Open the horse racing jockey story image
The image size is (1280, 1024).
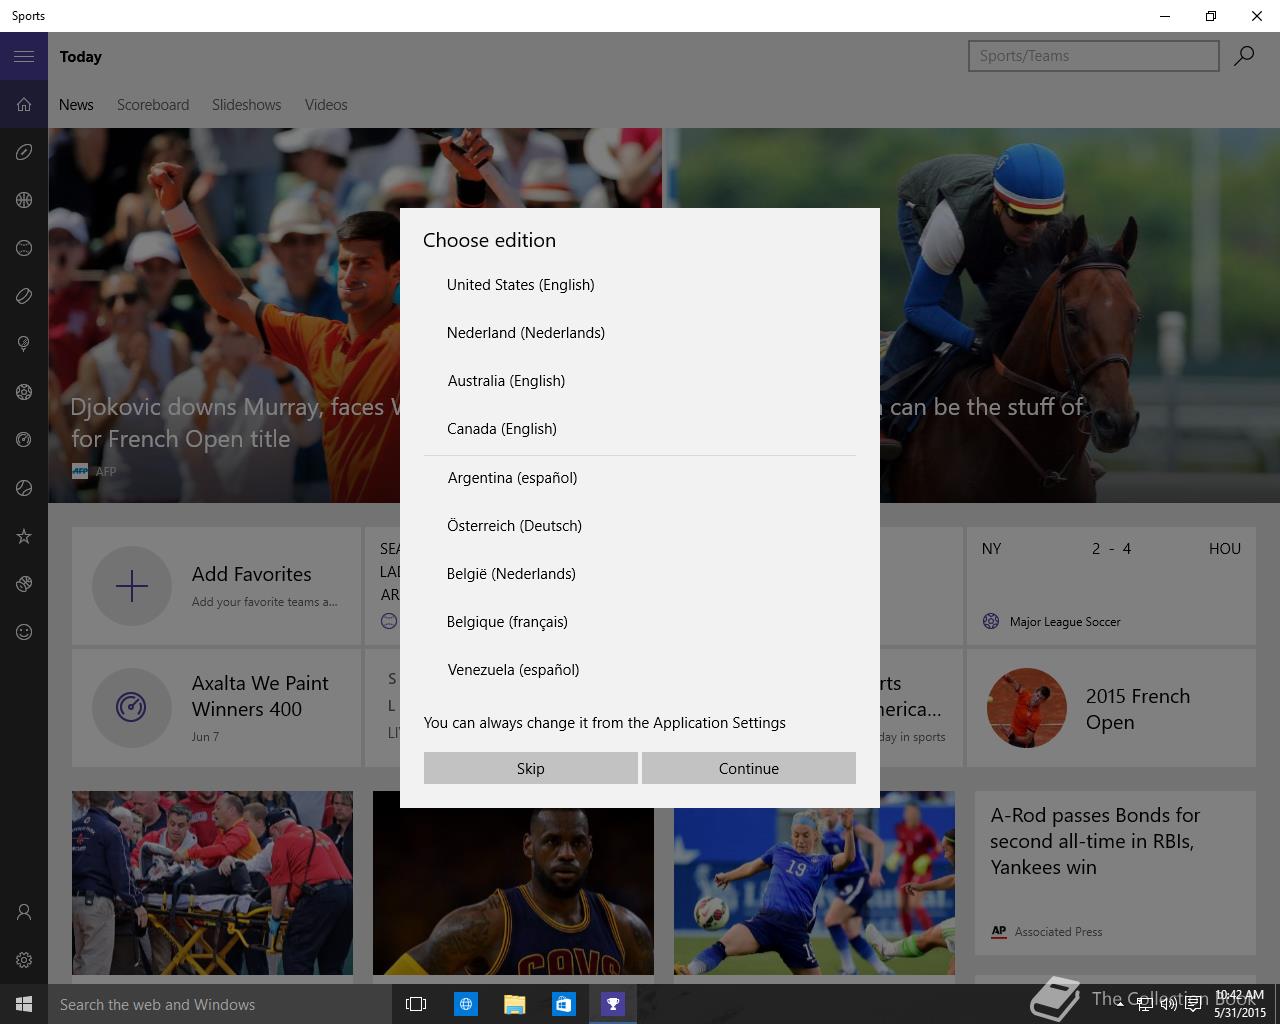click(x=1080, y=315)
